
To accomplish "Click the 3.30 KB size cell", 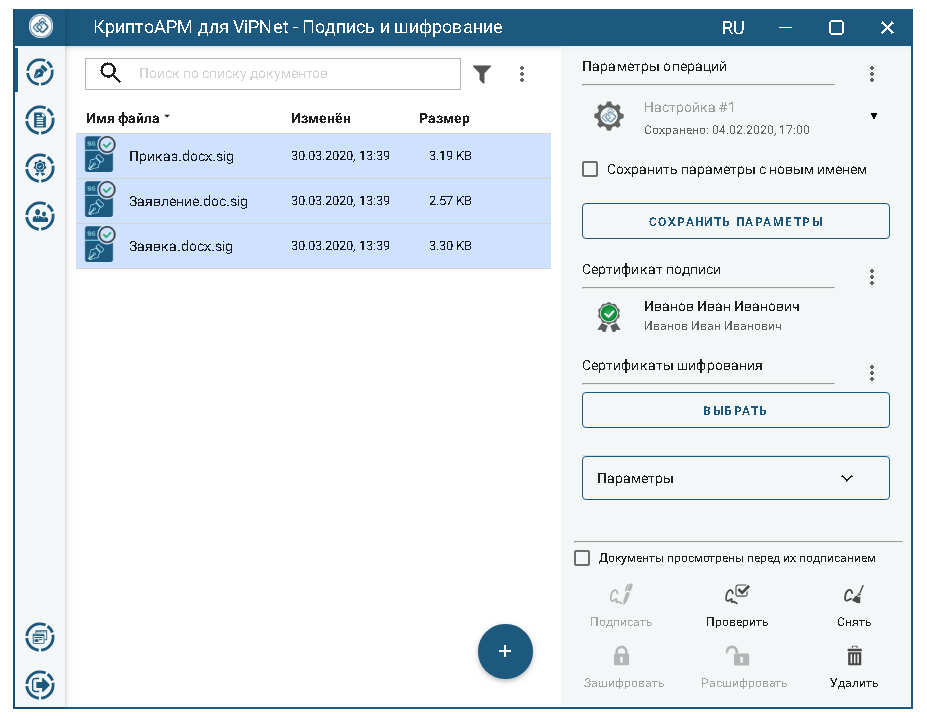I will click(x=450, y=245).
